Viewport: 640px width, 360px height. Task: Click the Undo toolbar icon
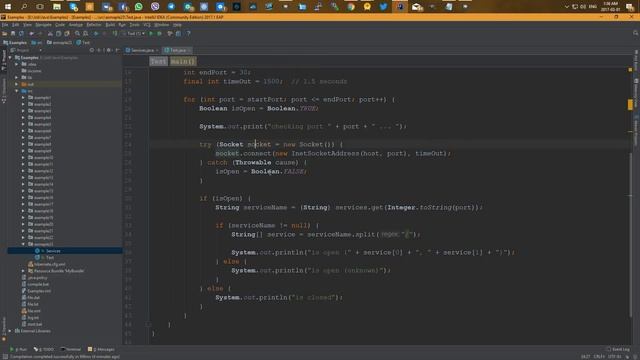[x=31, y=33]
